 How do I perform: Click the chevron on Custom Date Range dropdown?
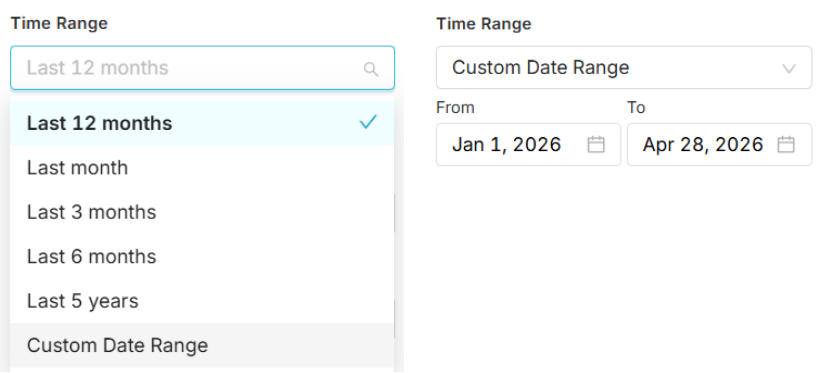pos(789,68)
